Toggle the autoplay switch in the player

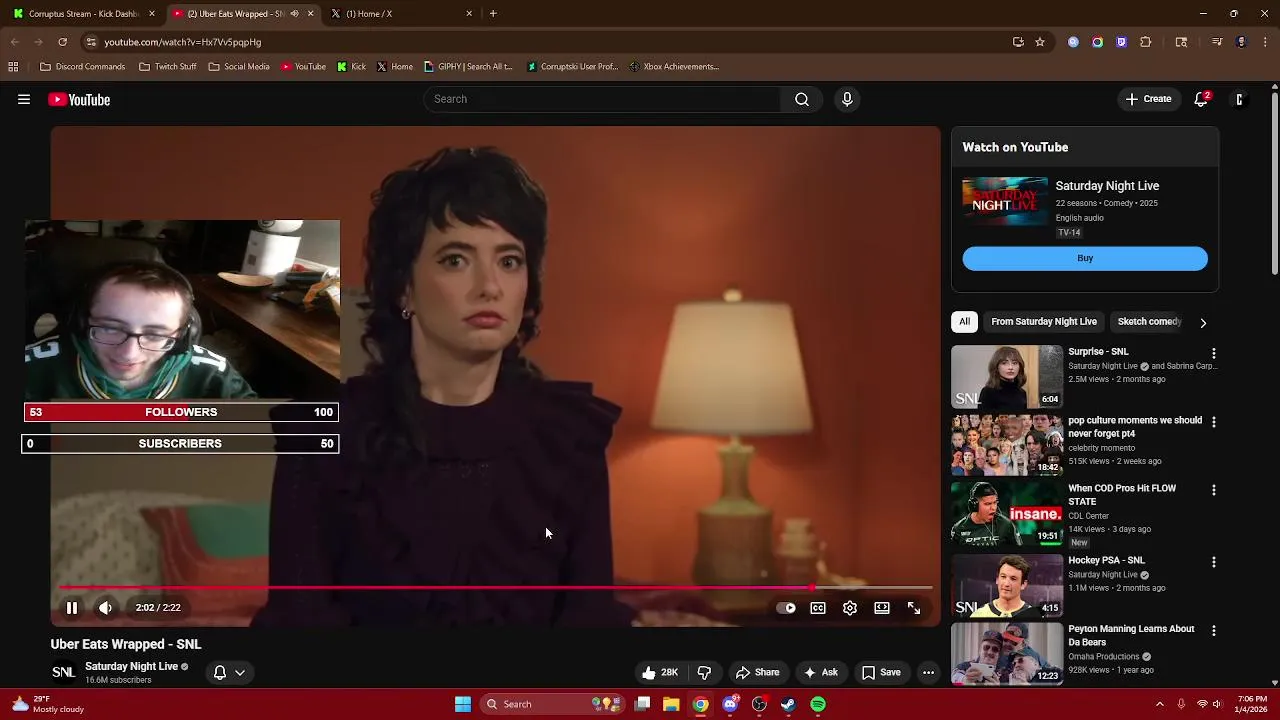(786, 607)
